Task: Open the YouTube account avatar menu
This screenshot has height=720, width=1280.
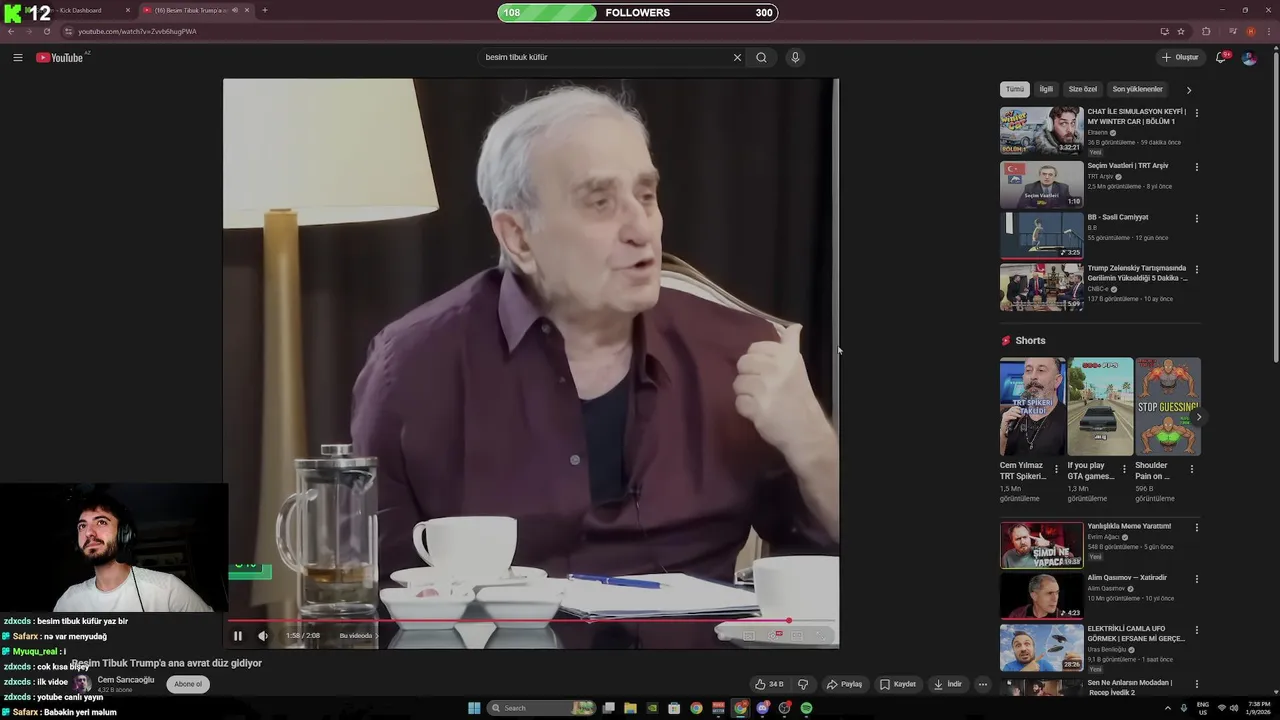Action: click(1249, 57)
